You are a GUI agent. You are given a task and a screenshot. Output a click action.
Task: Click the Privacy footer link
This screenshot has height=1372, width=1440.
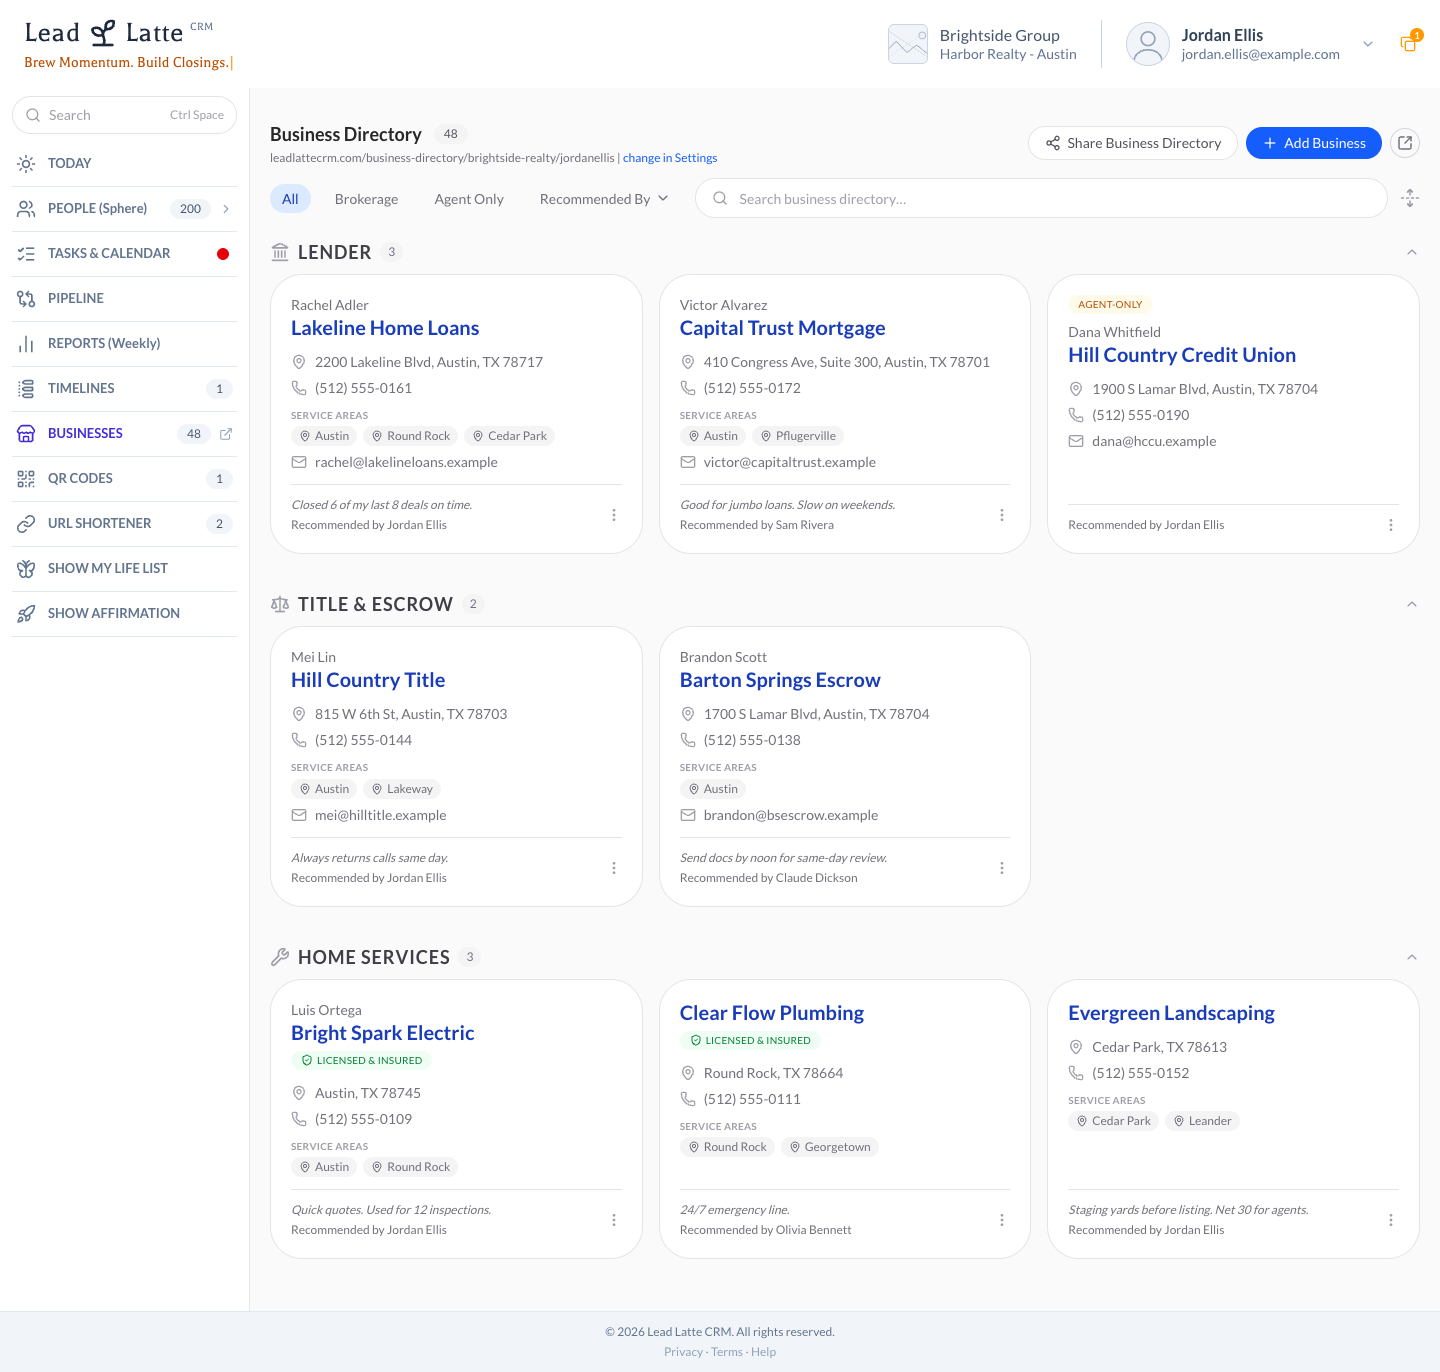tap(683, 1352)
